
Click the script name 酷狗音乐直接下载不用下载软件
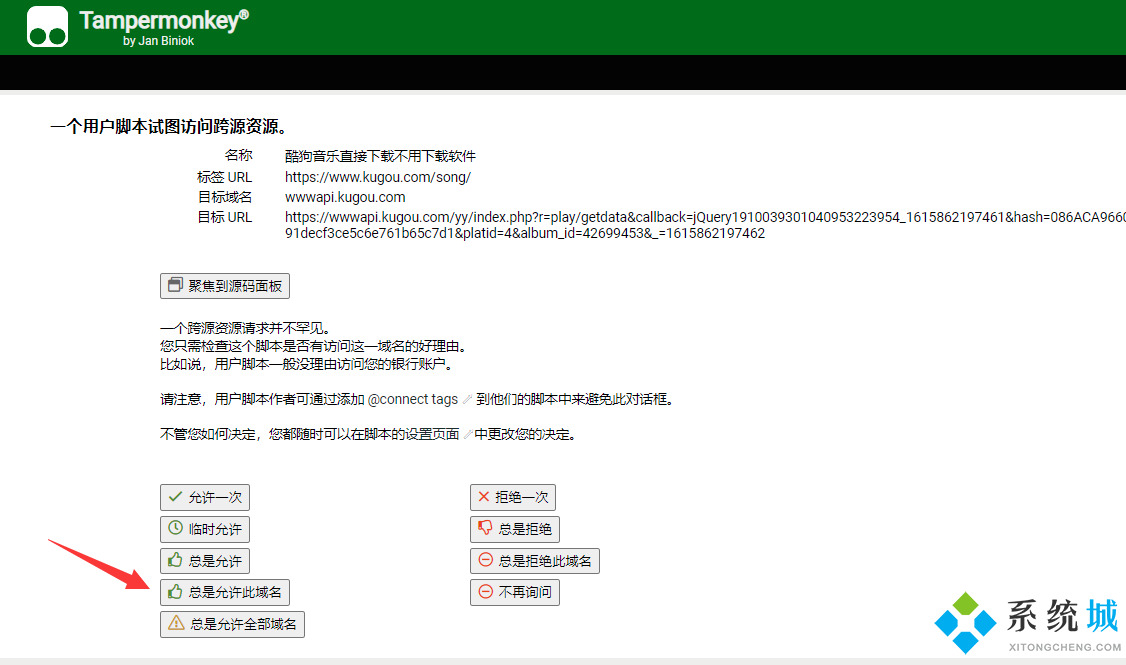380,156
